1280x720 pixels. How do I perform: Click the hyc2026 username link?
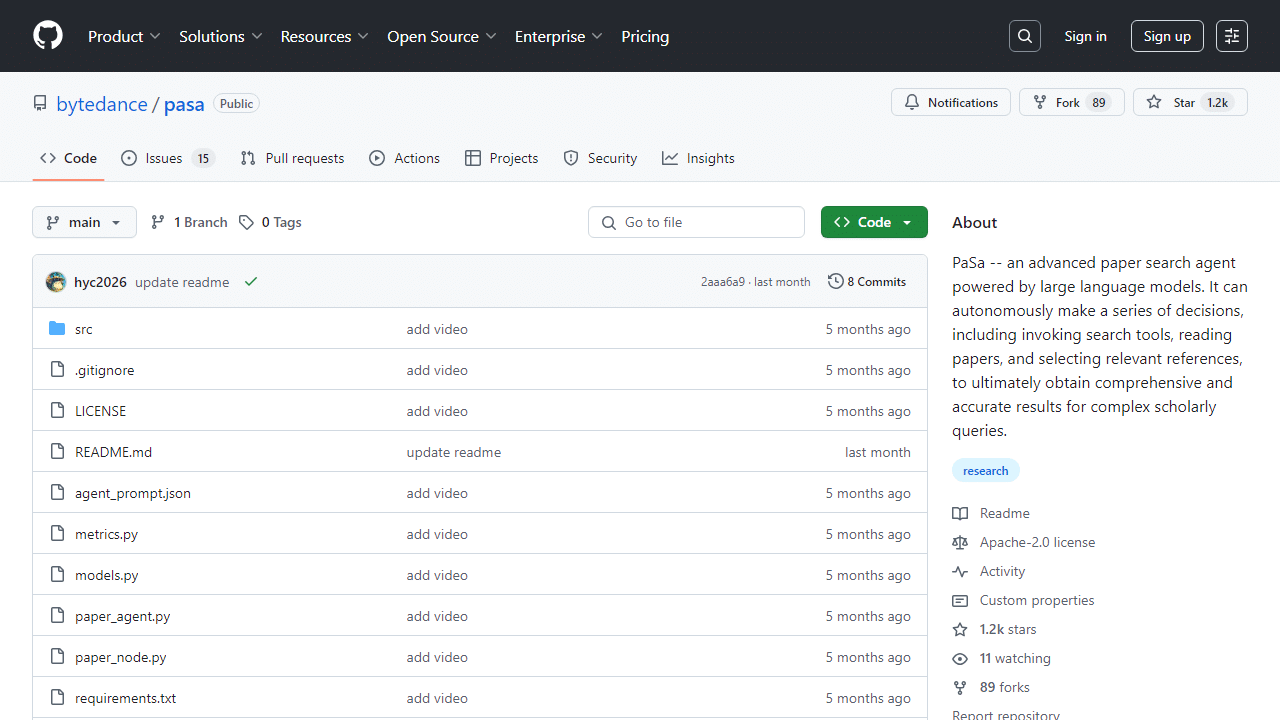100,282
